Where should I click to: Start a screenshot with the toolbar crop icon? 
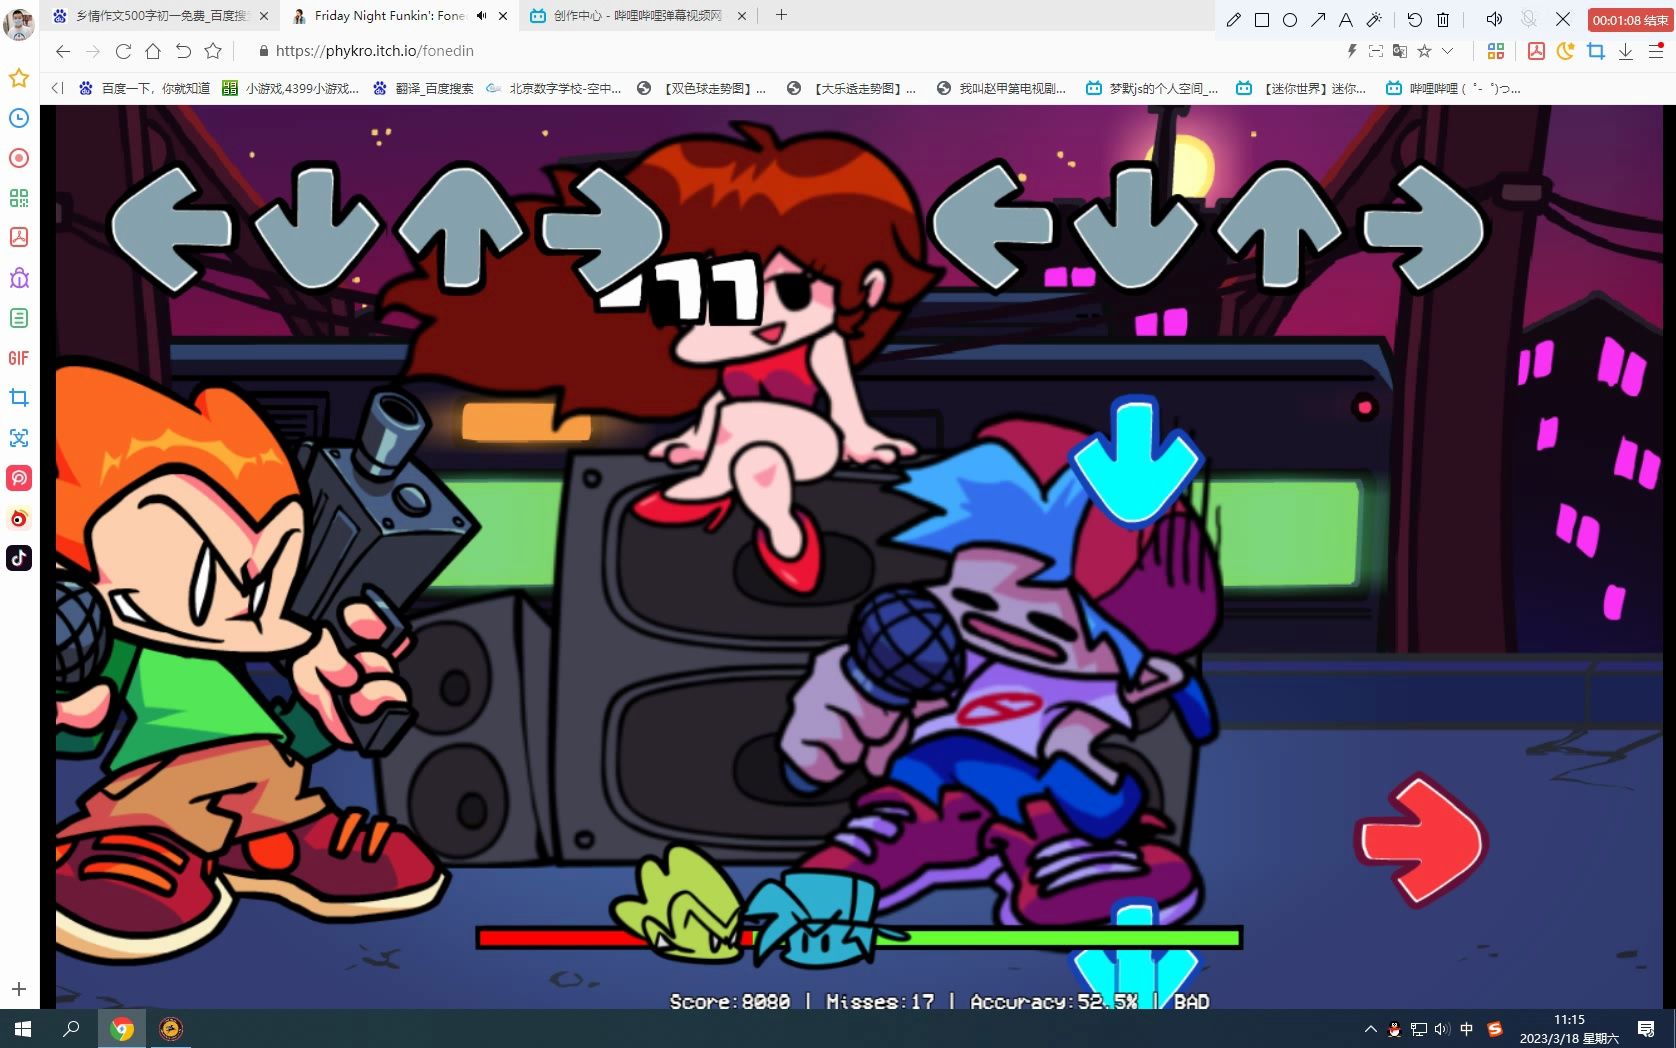1596,51
